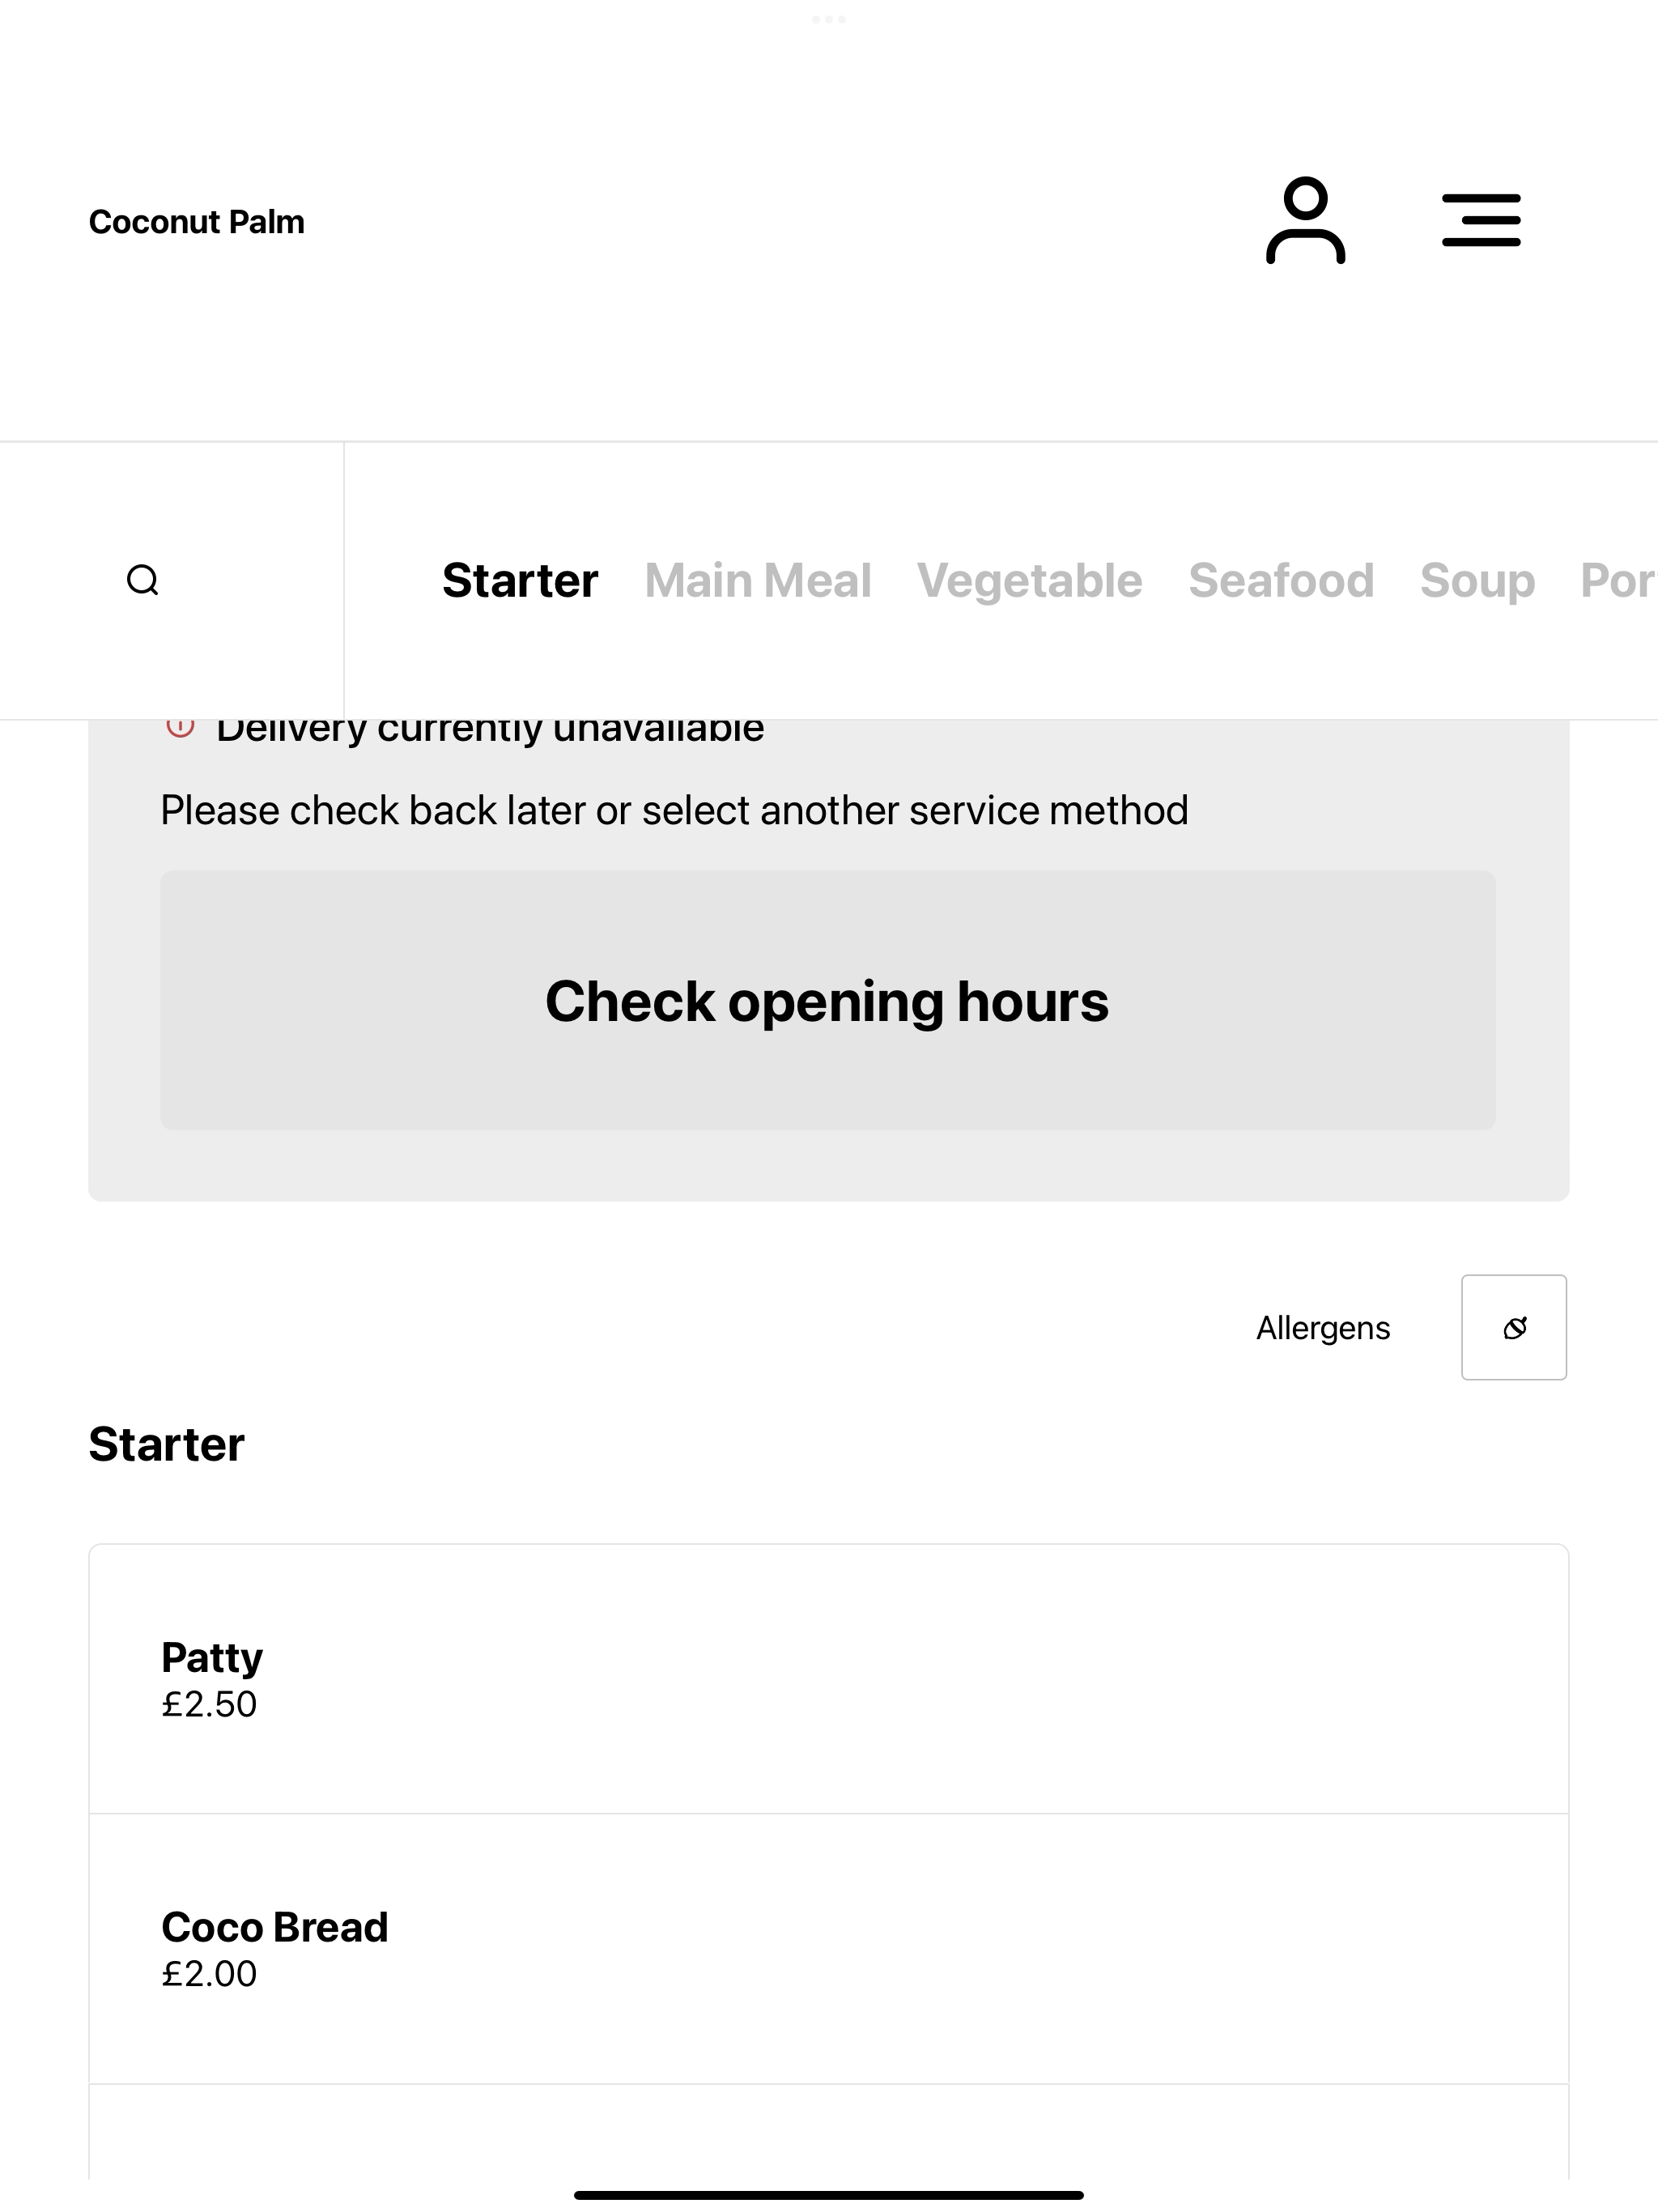Click the Allergens label
Image resolution: width=1658 pixels, height=2212 pixels.
(x=1323, y=1328)
